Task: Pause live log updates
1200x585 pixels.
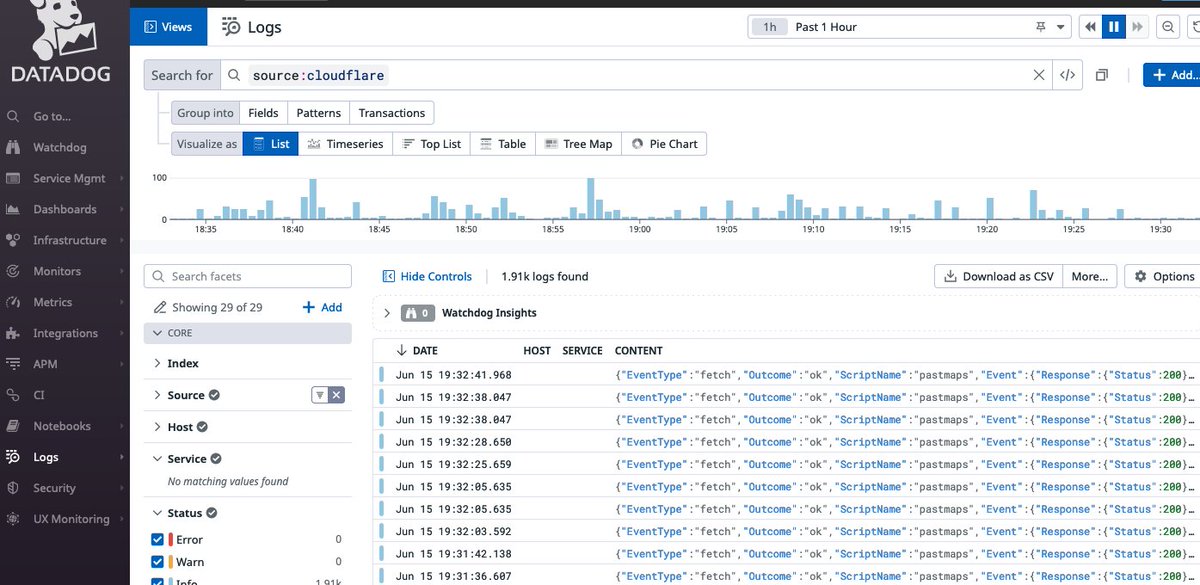Action: (1114, 27)
